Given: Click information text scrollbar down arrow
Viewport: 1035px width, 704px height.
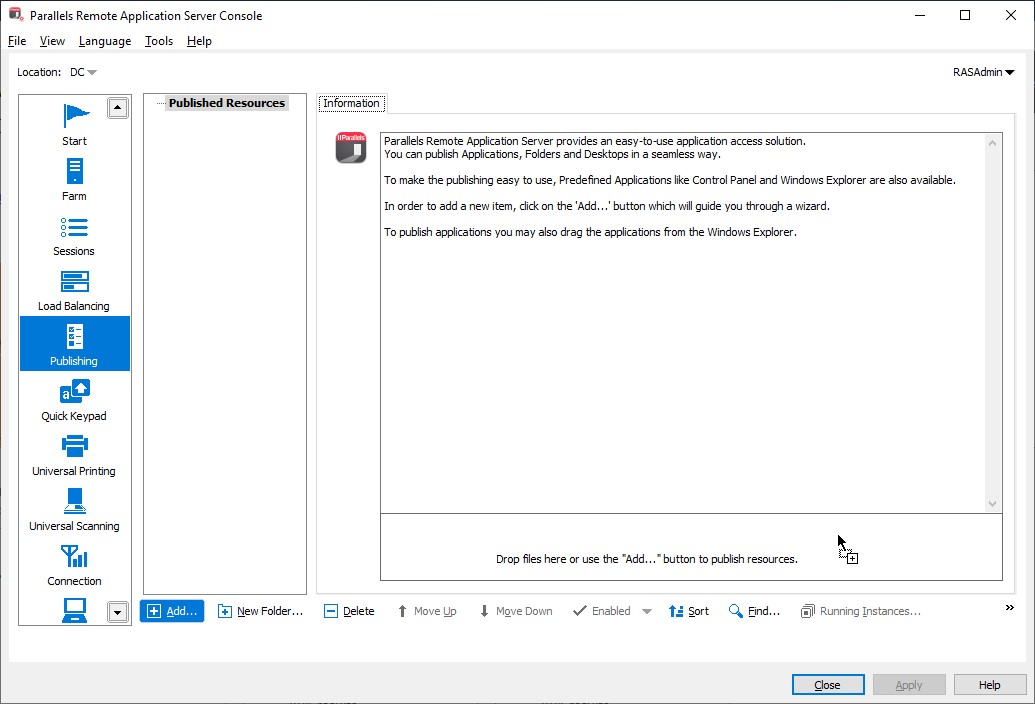Looking at the screenshot, I should [x=992, y=504].
